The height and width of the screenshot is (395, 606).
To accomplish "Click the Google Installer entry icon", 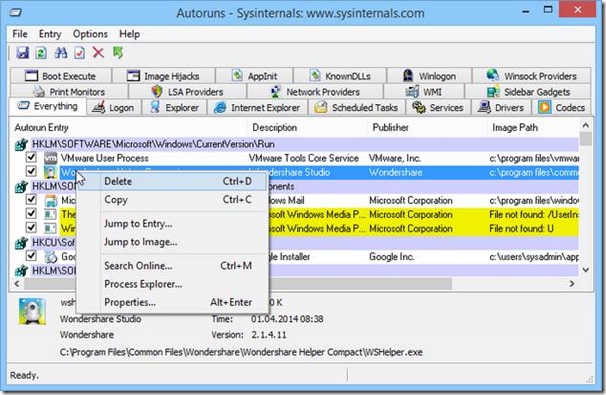I will [x=50, y=257].
